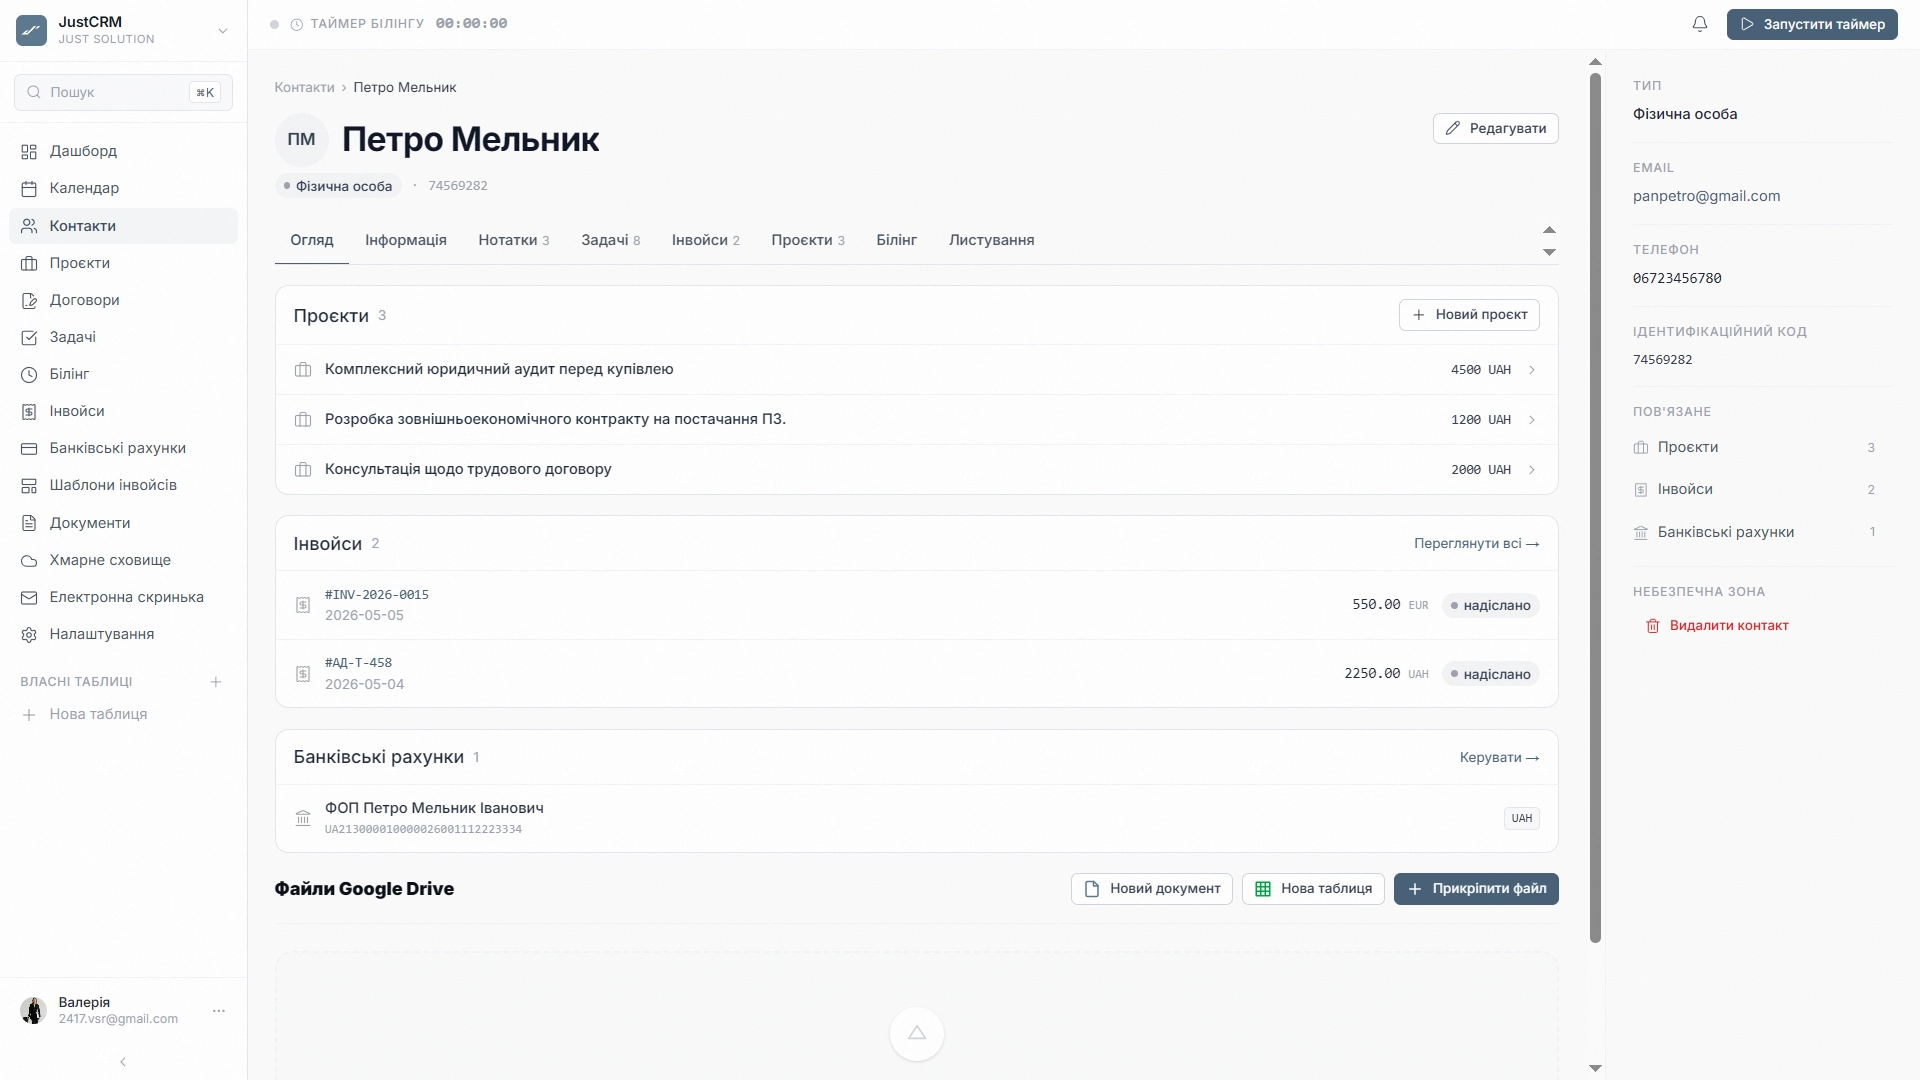Click Новий документ button
Screen dimensions: 1920x1080
pos(1152,889)
